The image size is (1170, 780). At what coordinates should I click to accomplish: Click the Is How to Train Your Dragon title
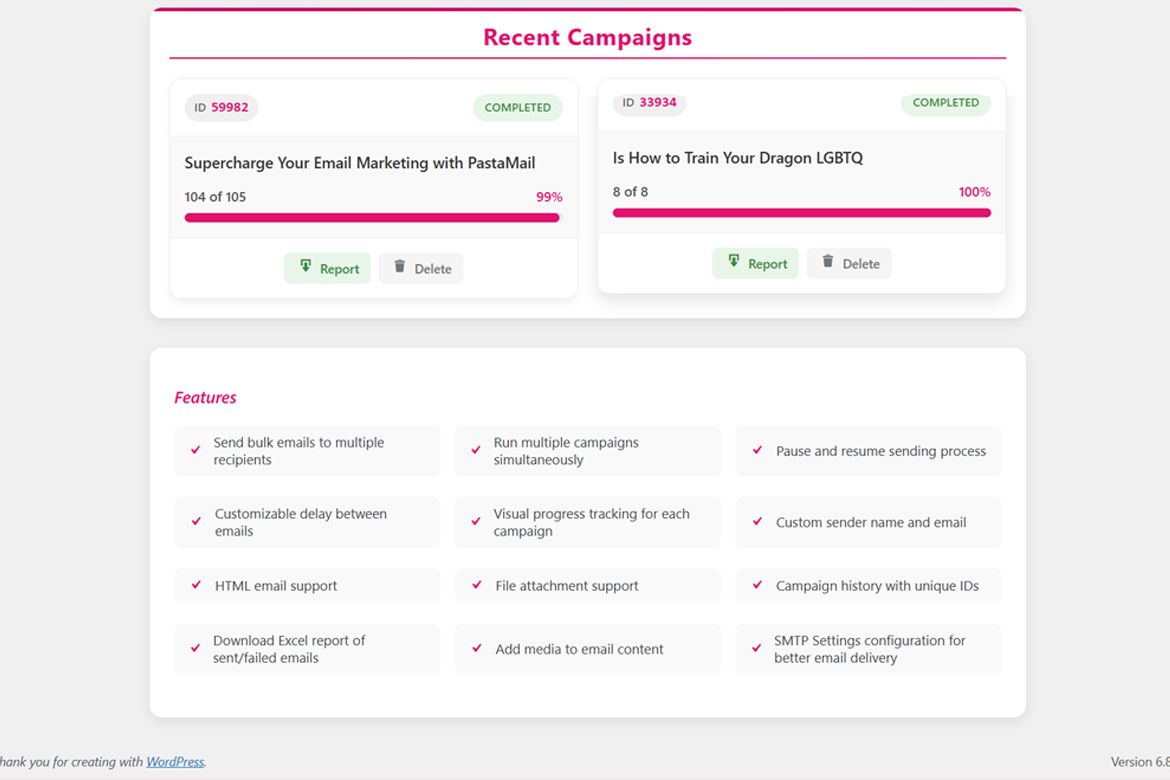[x=738, y=158]
